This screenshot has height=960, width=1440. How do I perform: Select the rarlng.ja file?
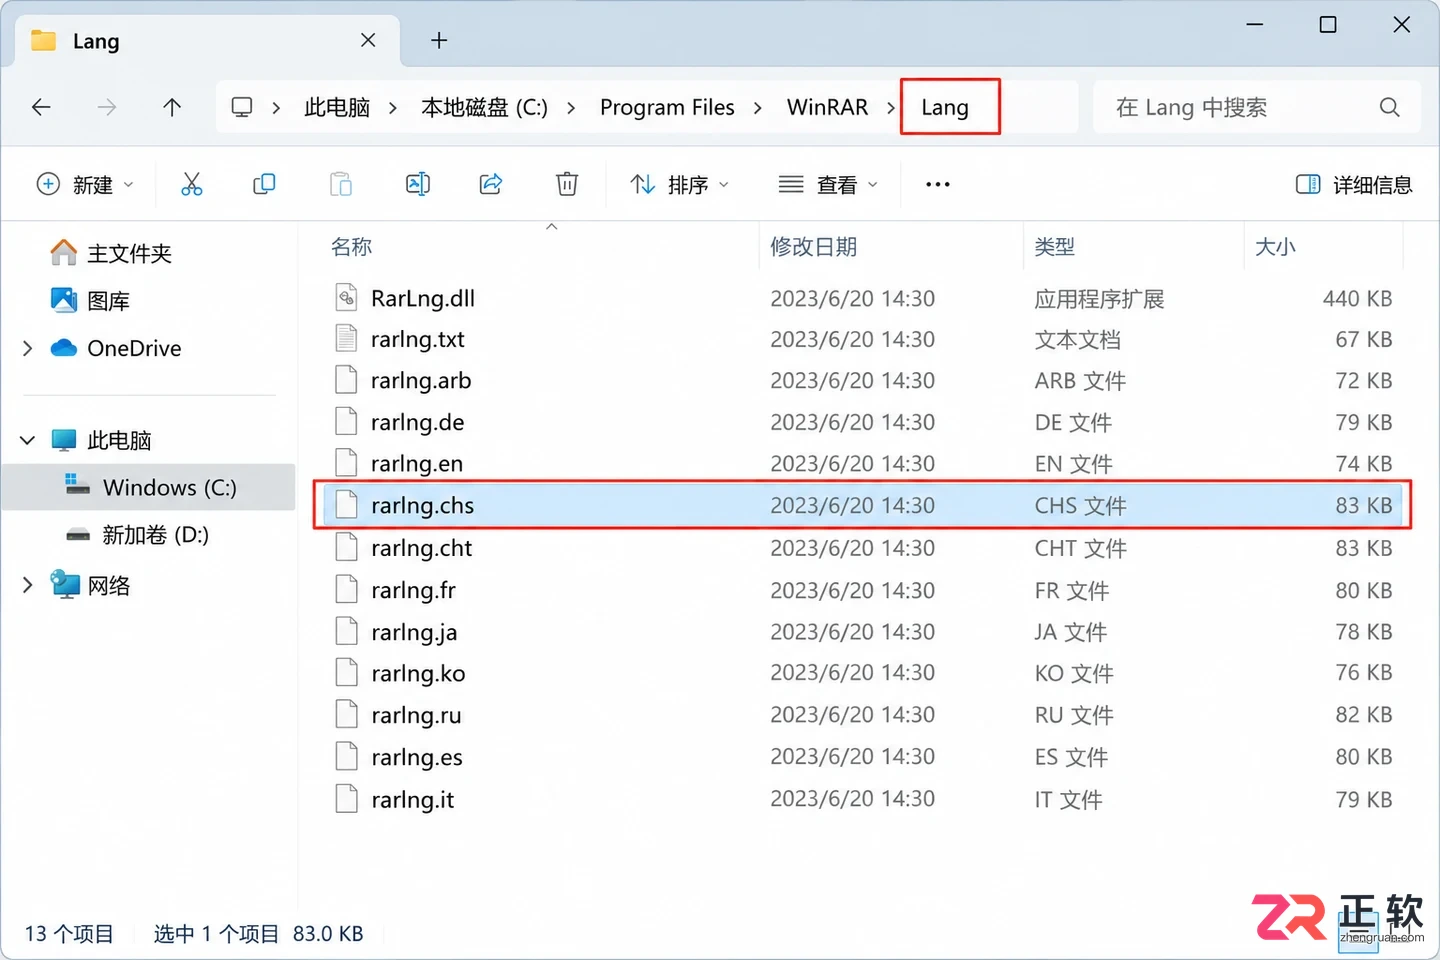(862, 631)
